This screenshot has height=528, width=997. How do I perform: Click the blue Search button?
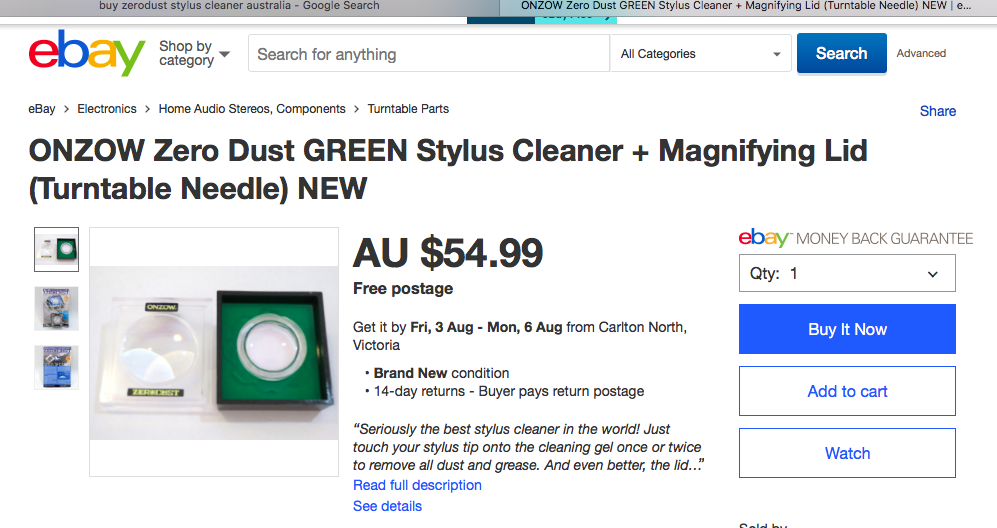pyautogui.click(x=842, y=53)
